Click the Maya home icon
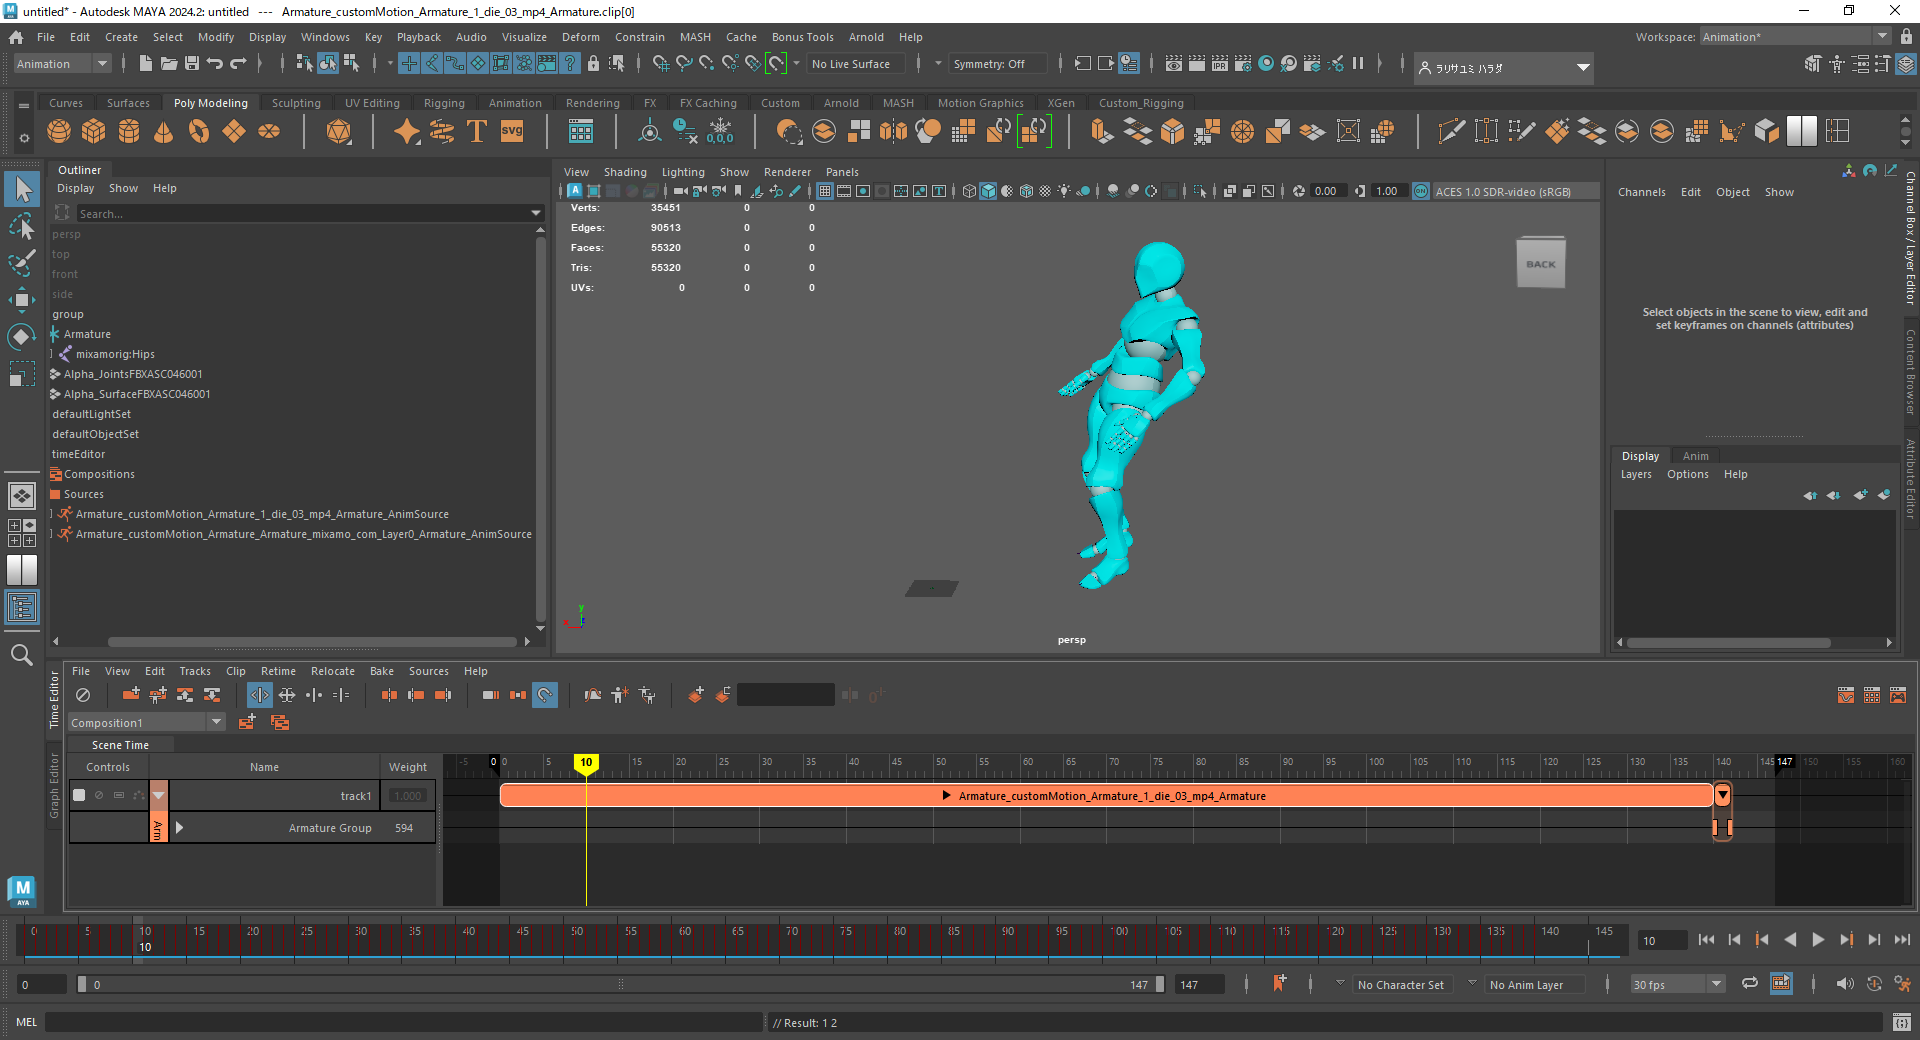Screen dimensions: 1920x1040 coord(16,37)
